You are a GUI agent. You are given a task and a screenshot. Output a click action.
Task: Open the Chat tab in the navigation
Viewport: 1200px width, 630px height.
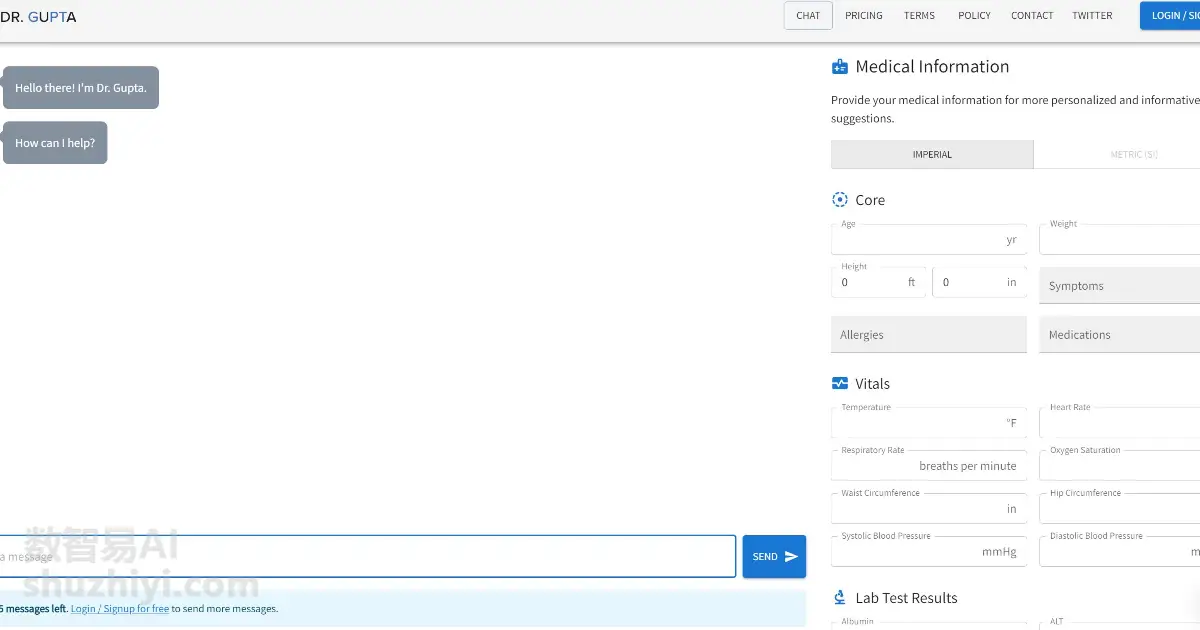(x=808, y=16)
